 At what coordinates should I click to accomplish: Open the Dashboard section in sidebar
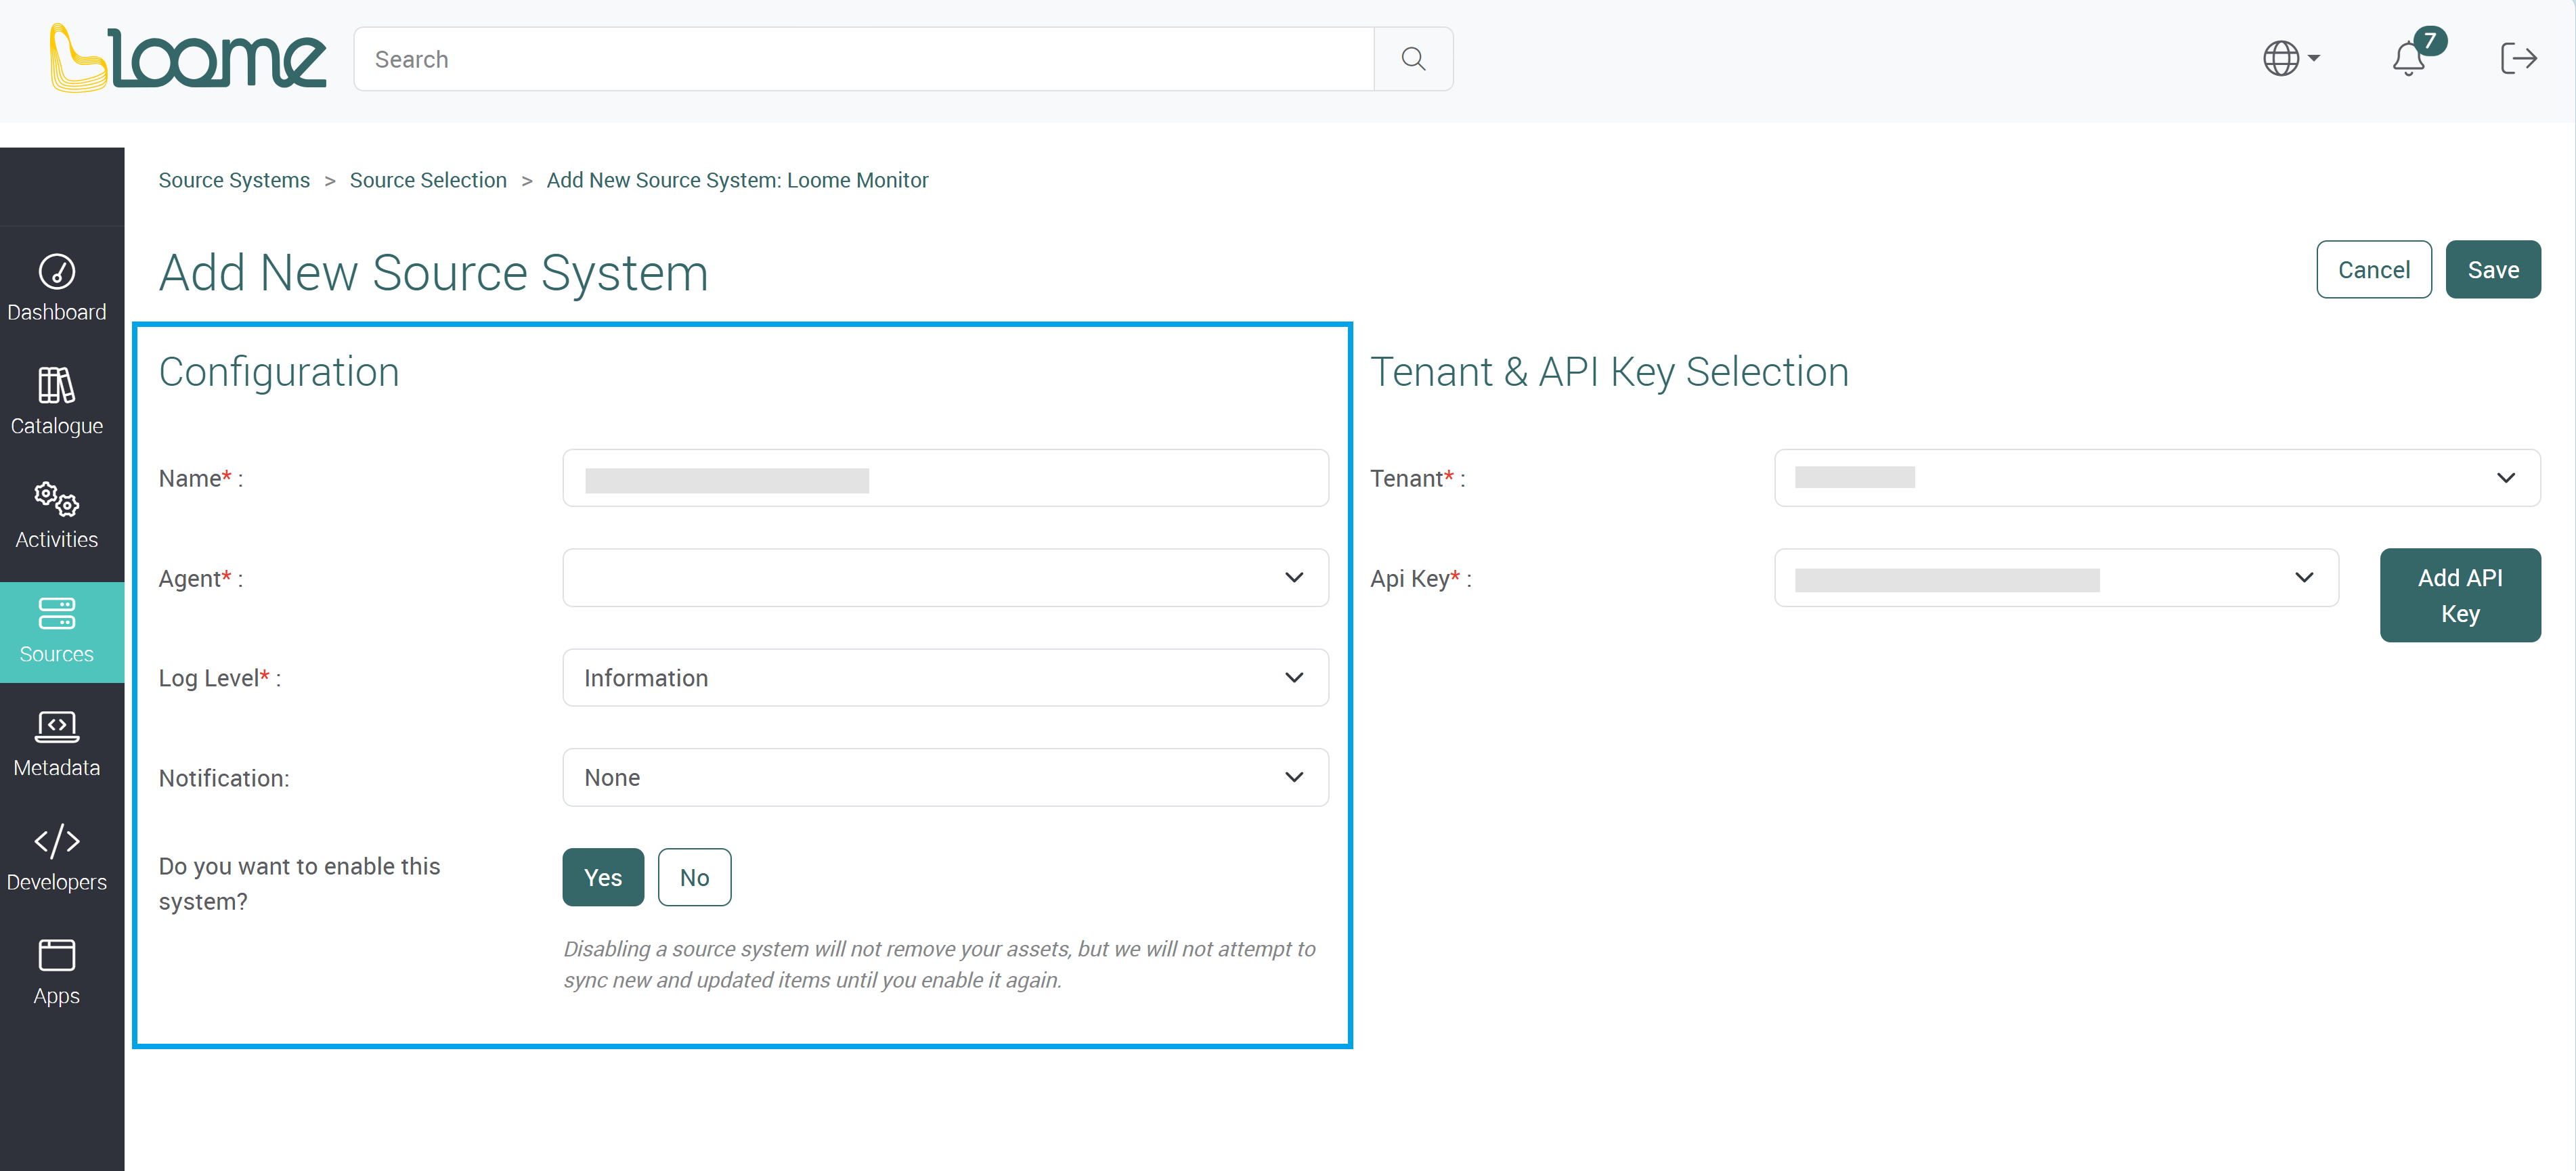[x=57, y=288]
